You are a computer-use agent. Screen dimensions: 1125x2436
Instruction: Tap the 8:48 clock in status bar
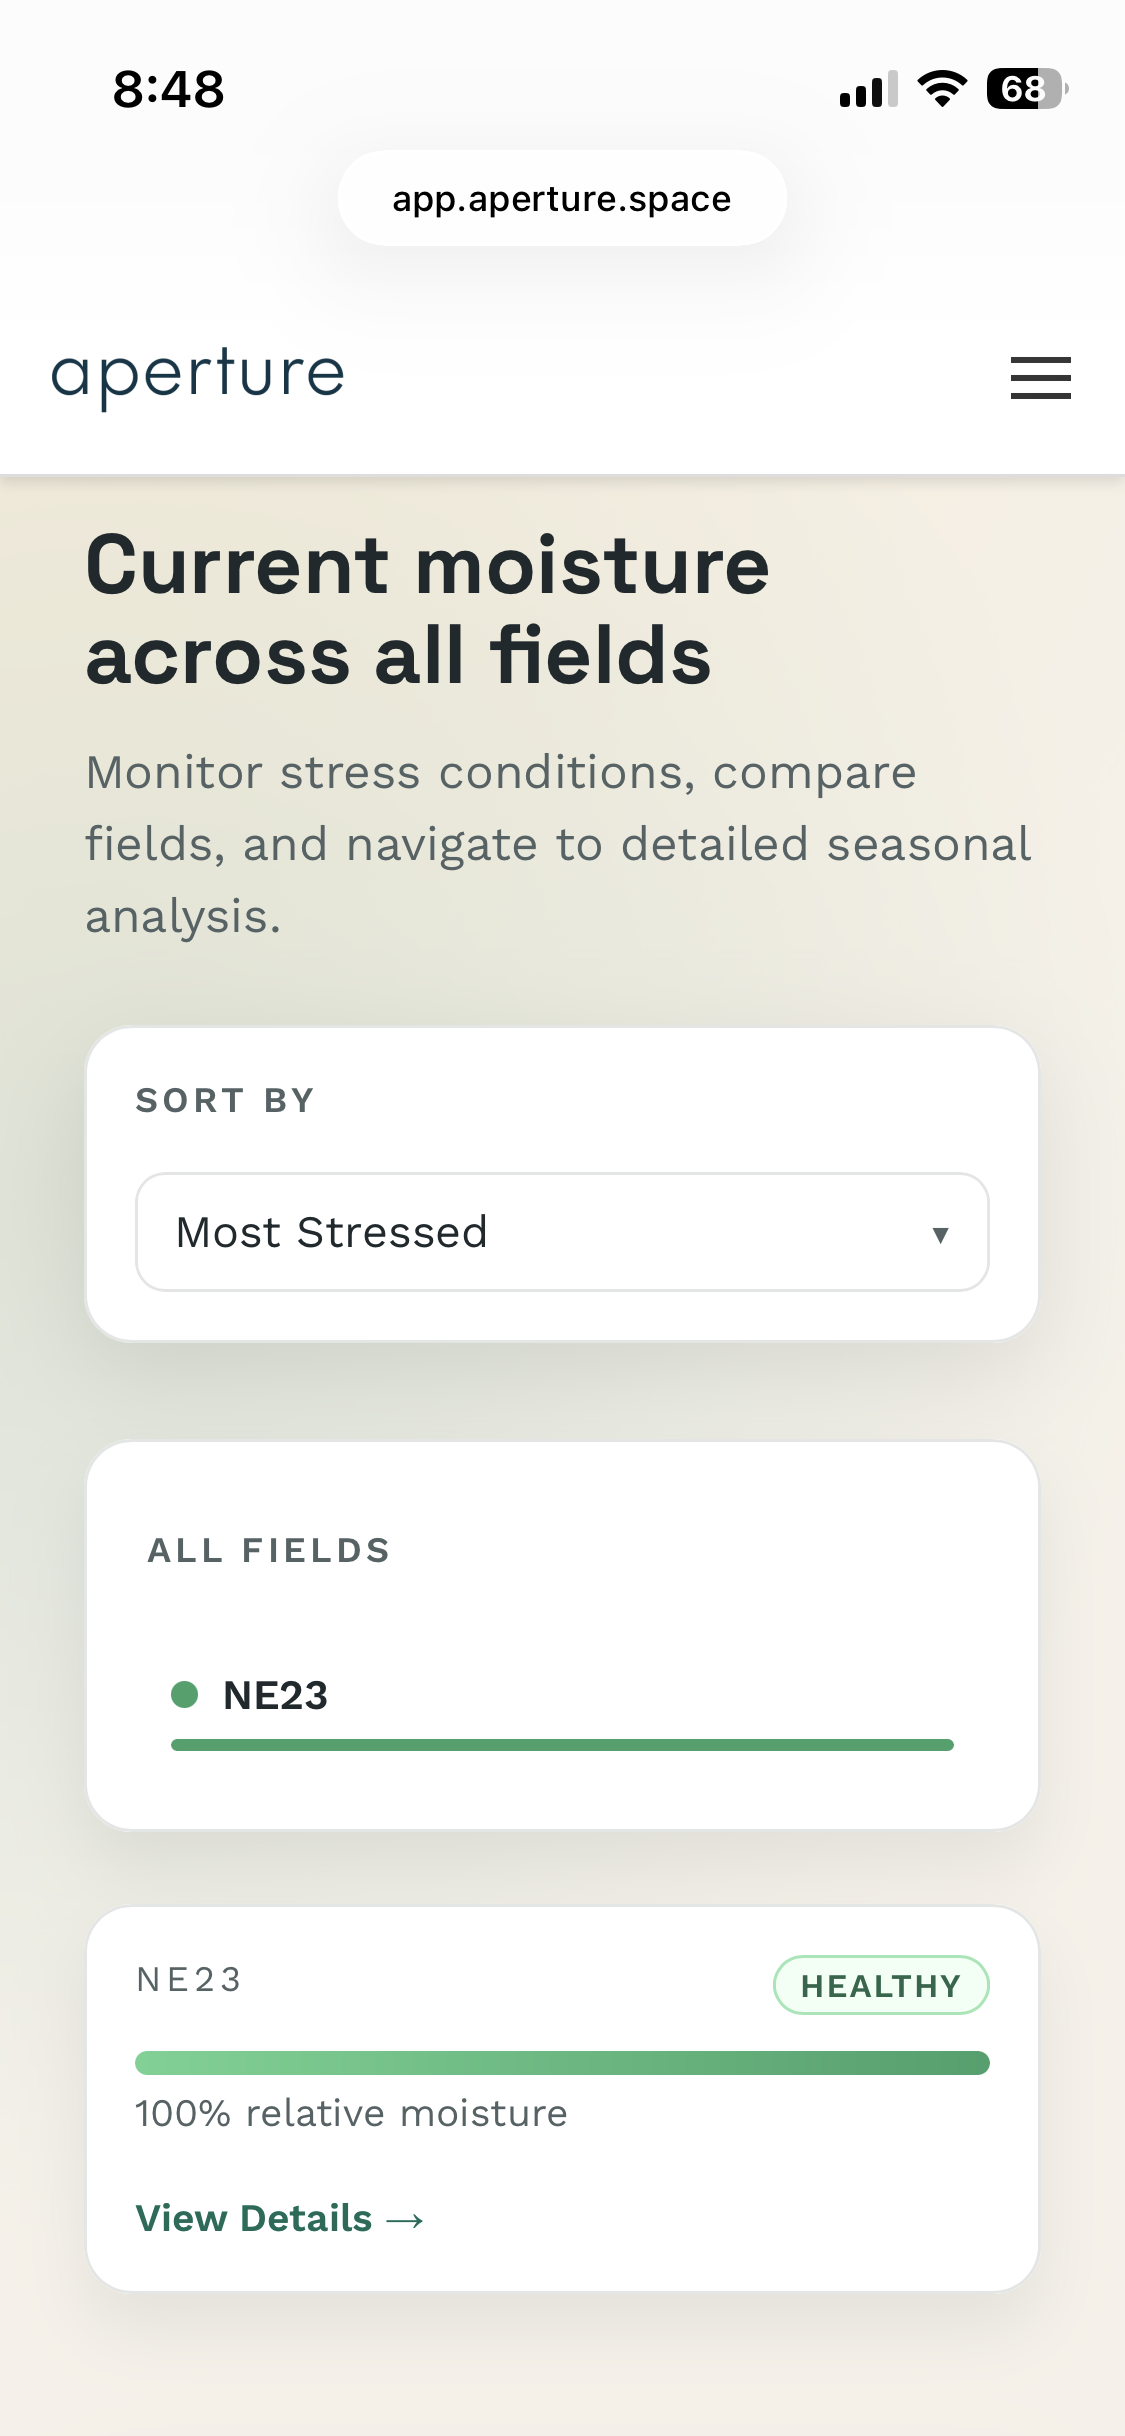point(168,89)
